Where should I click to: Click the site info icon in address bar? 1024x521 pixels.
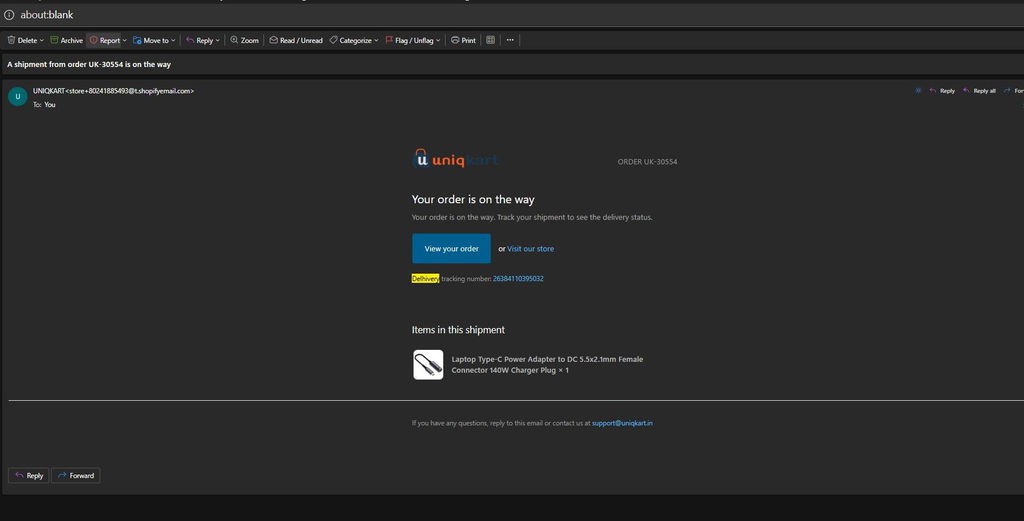[x=9, y=14]
